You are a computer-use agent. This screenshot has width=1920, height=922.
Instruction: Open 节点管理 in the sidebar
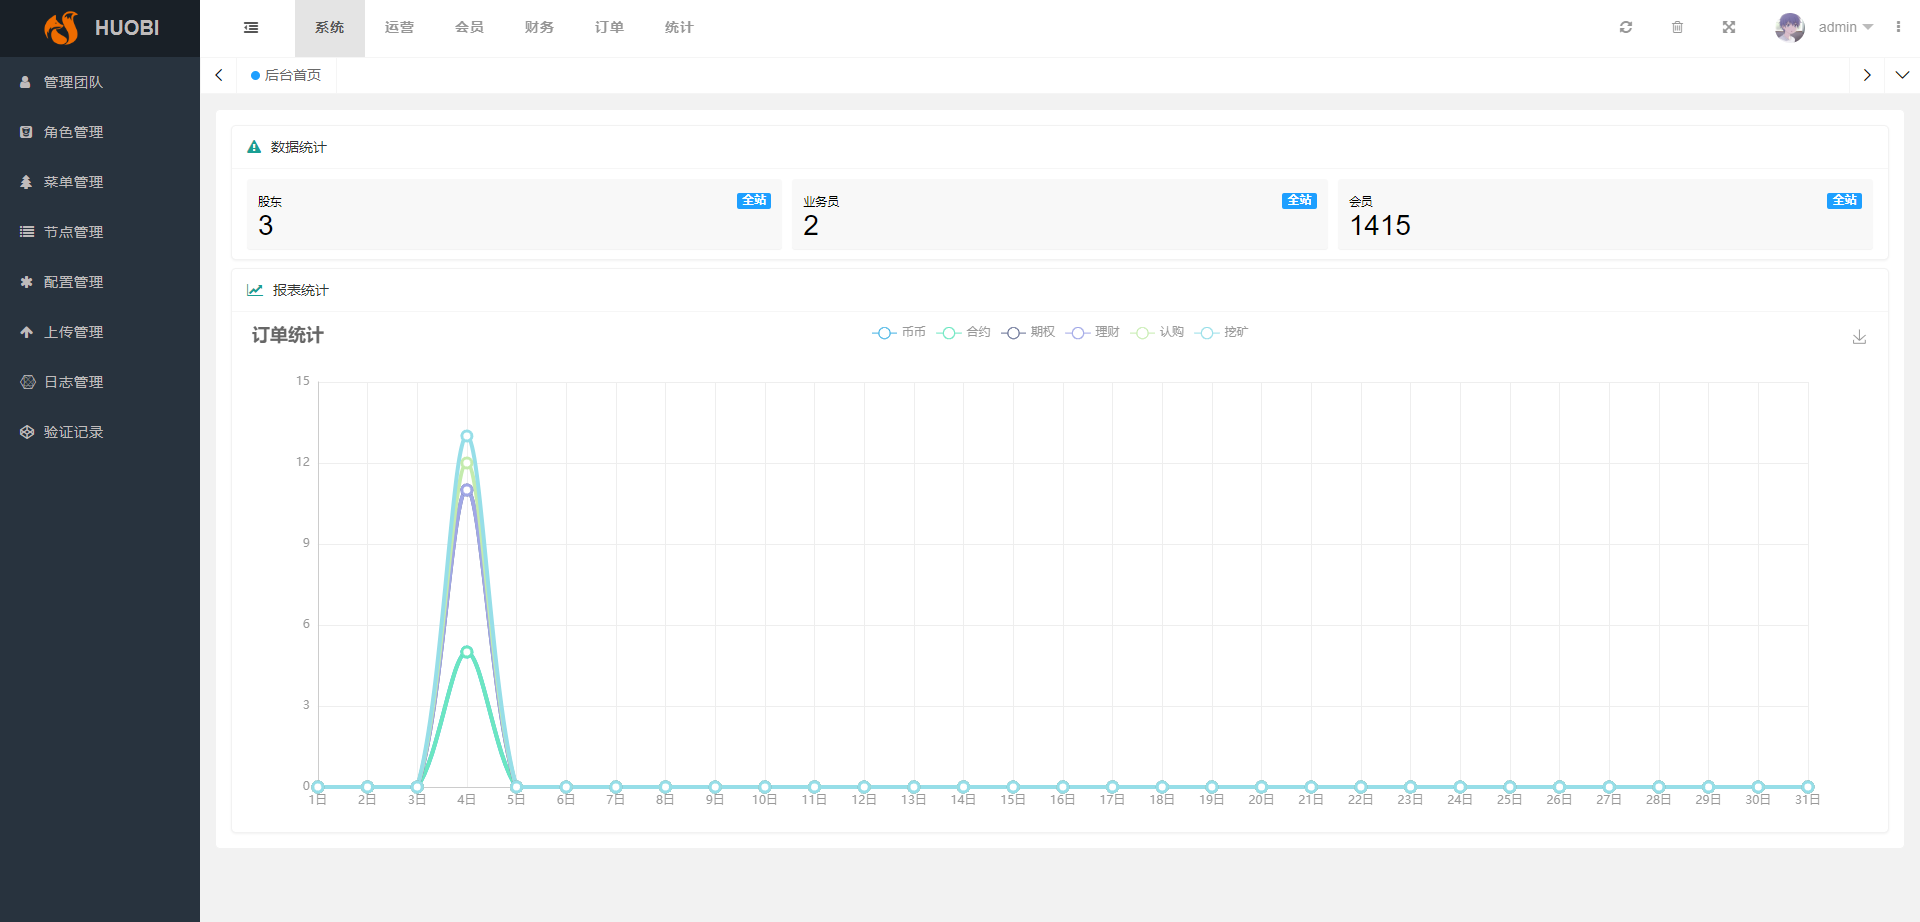click(100, 232)
